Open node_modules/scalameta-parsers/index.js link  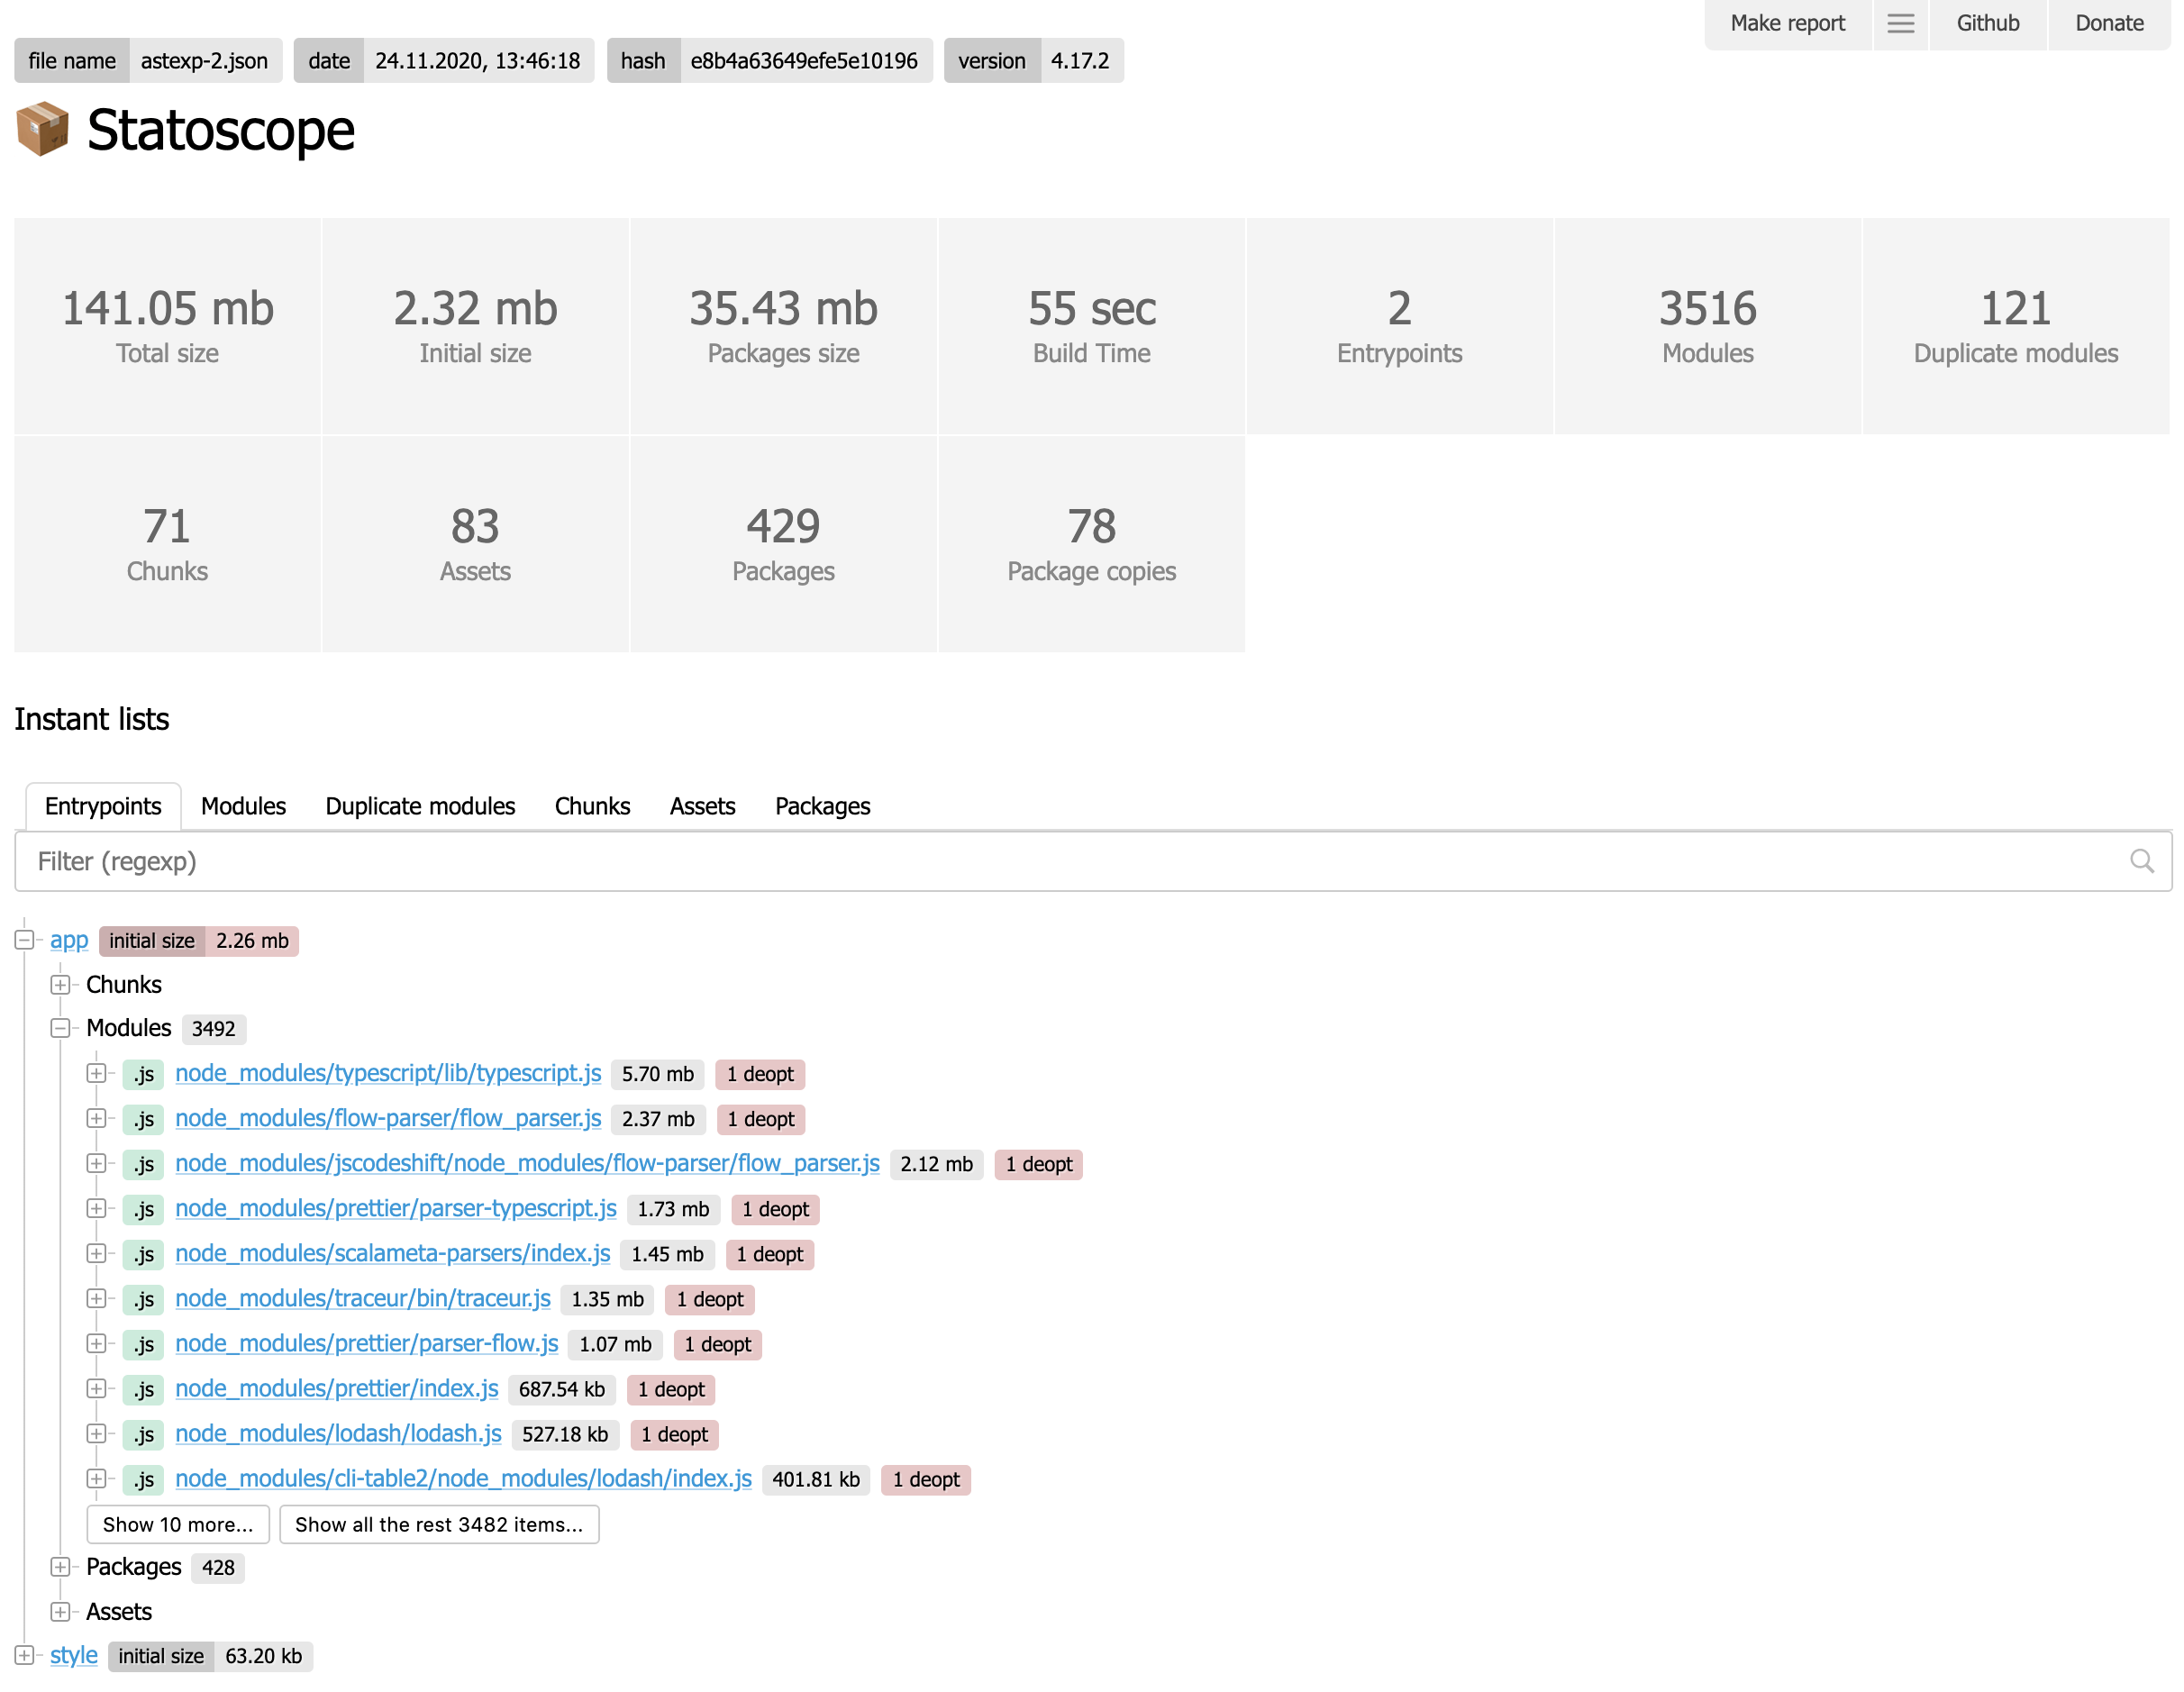(x=392, y=1253)
